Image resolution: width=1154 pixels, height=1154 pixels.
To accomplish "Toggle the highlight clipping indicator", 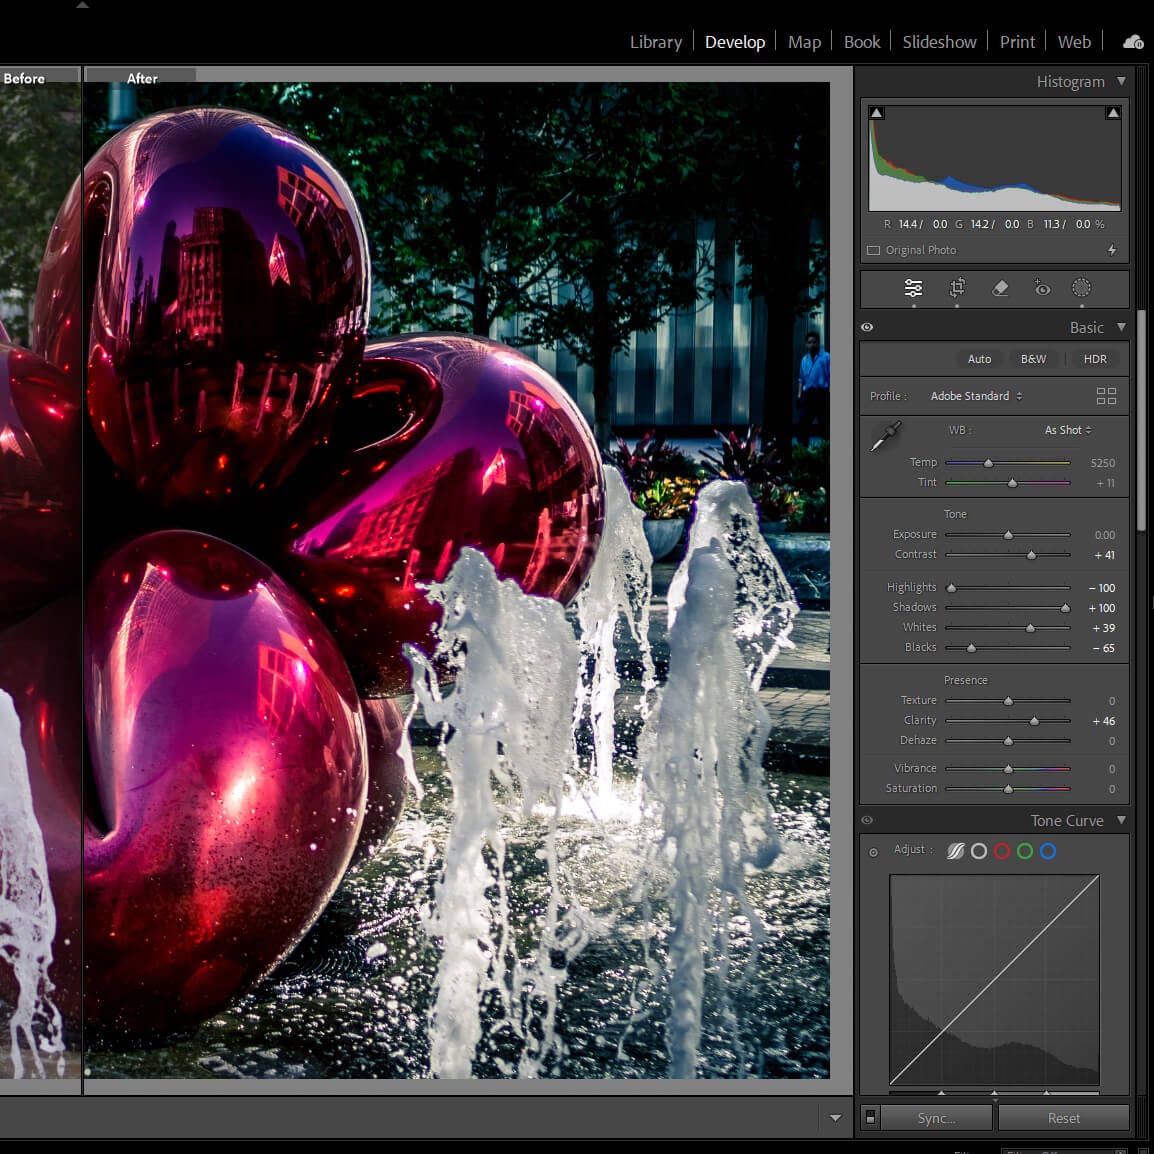I will pyautogui.click(x=1113, y=113).
